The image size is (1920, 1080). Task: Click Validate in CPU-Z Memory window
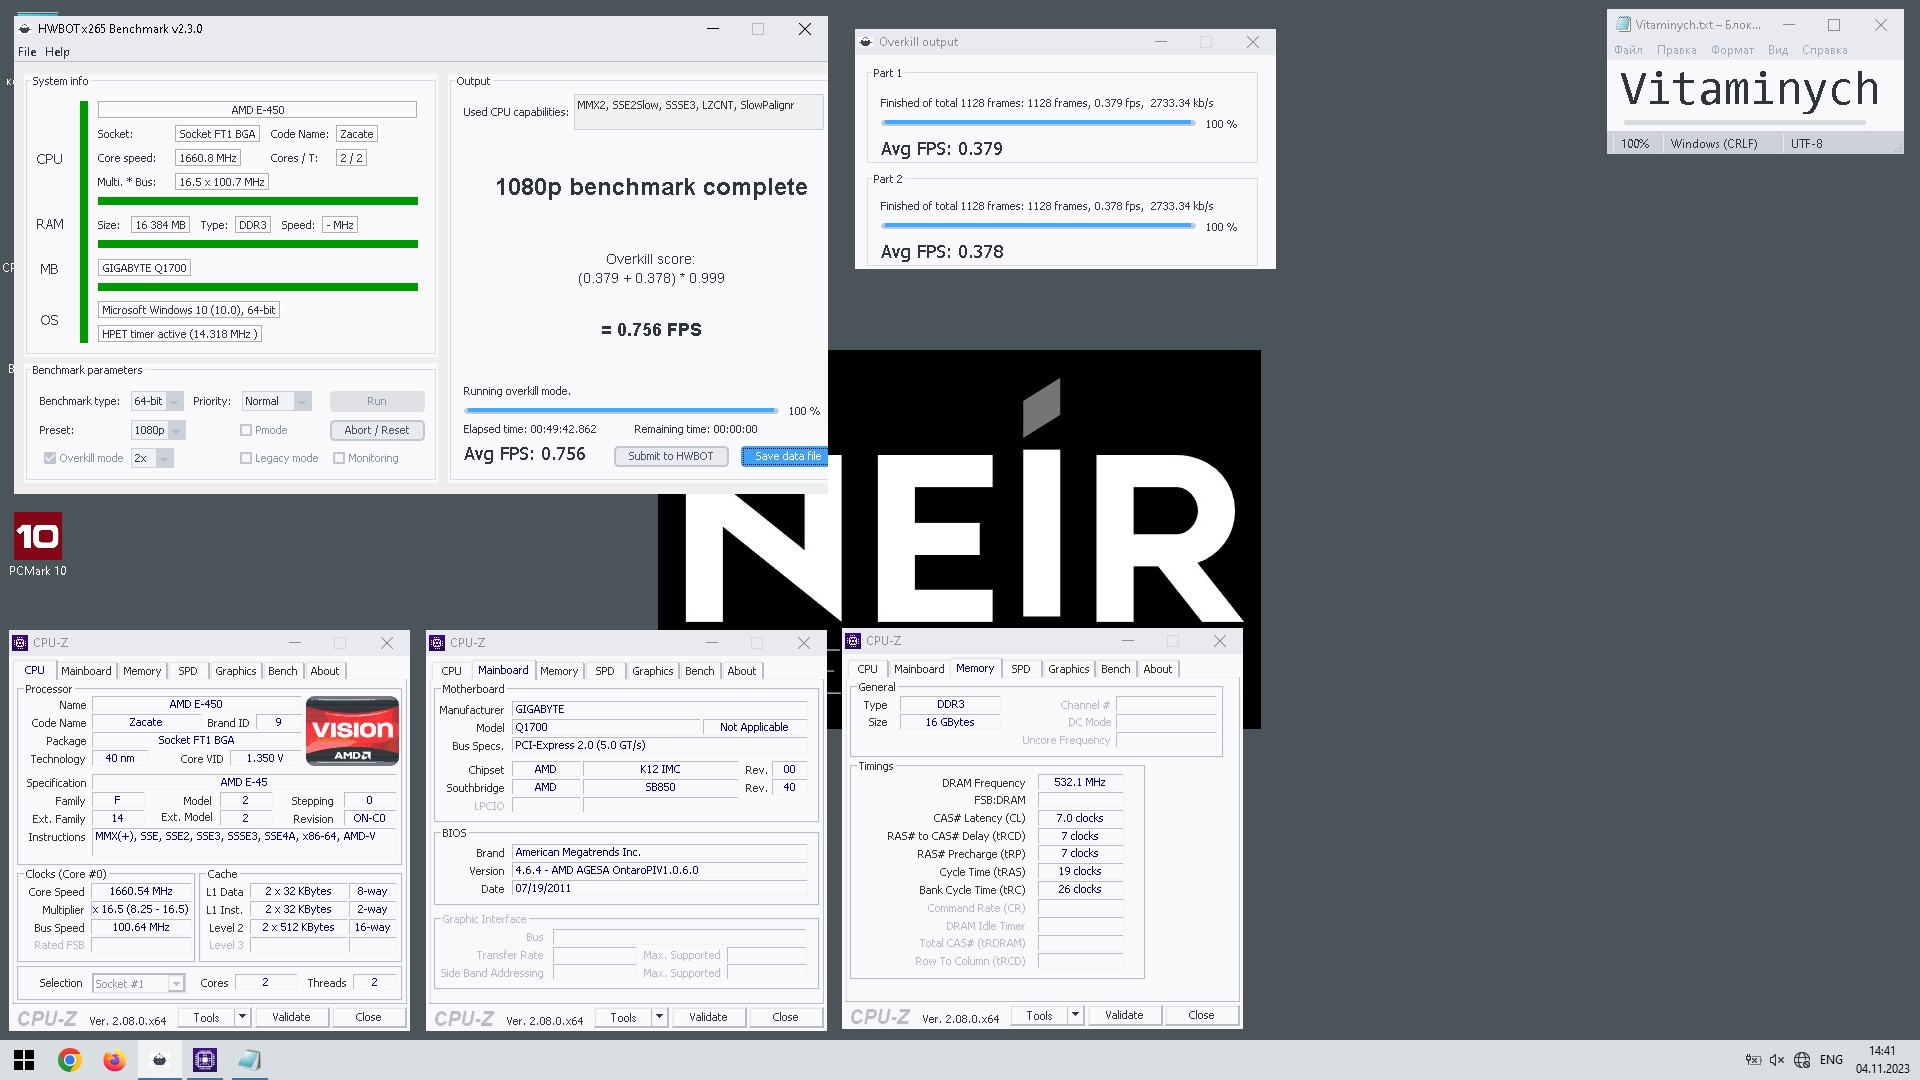[x=1124, y=1015]
